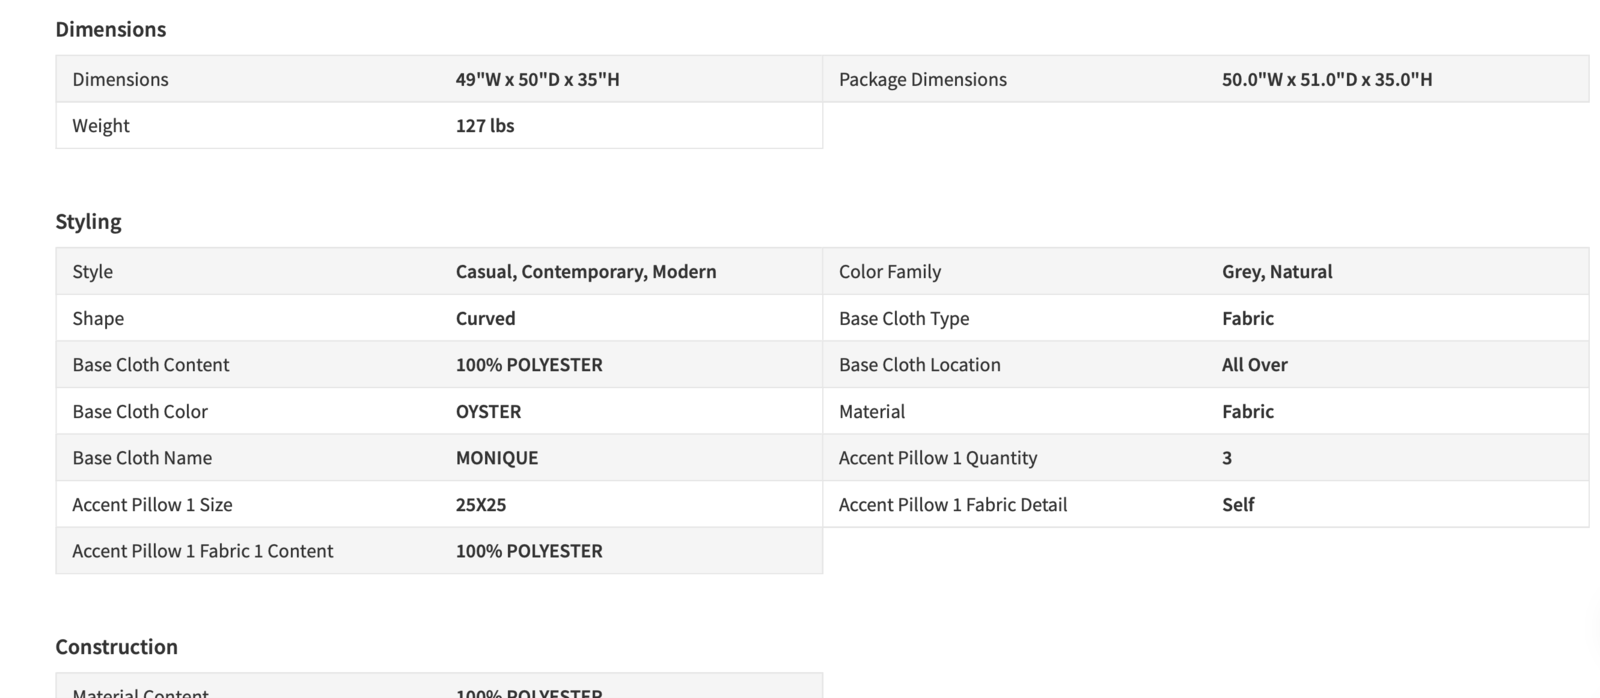Select the MONIQUE base cloth name
Image resolution: width=1600 pixels, height=698 pixels.
[496, 457]
